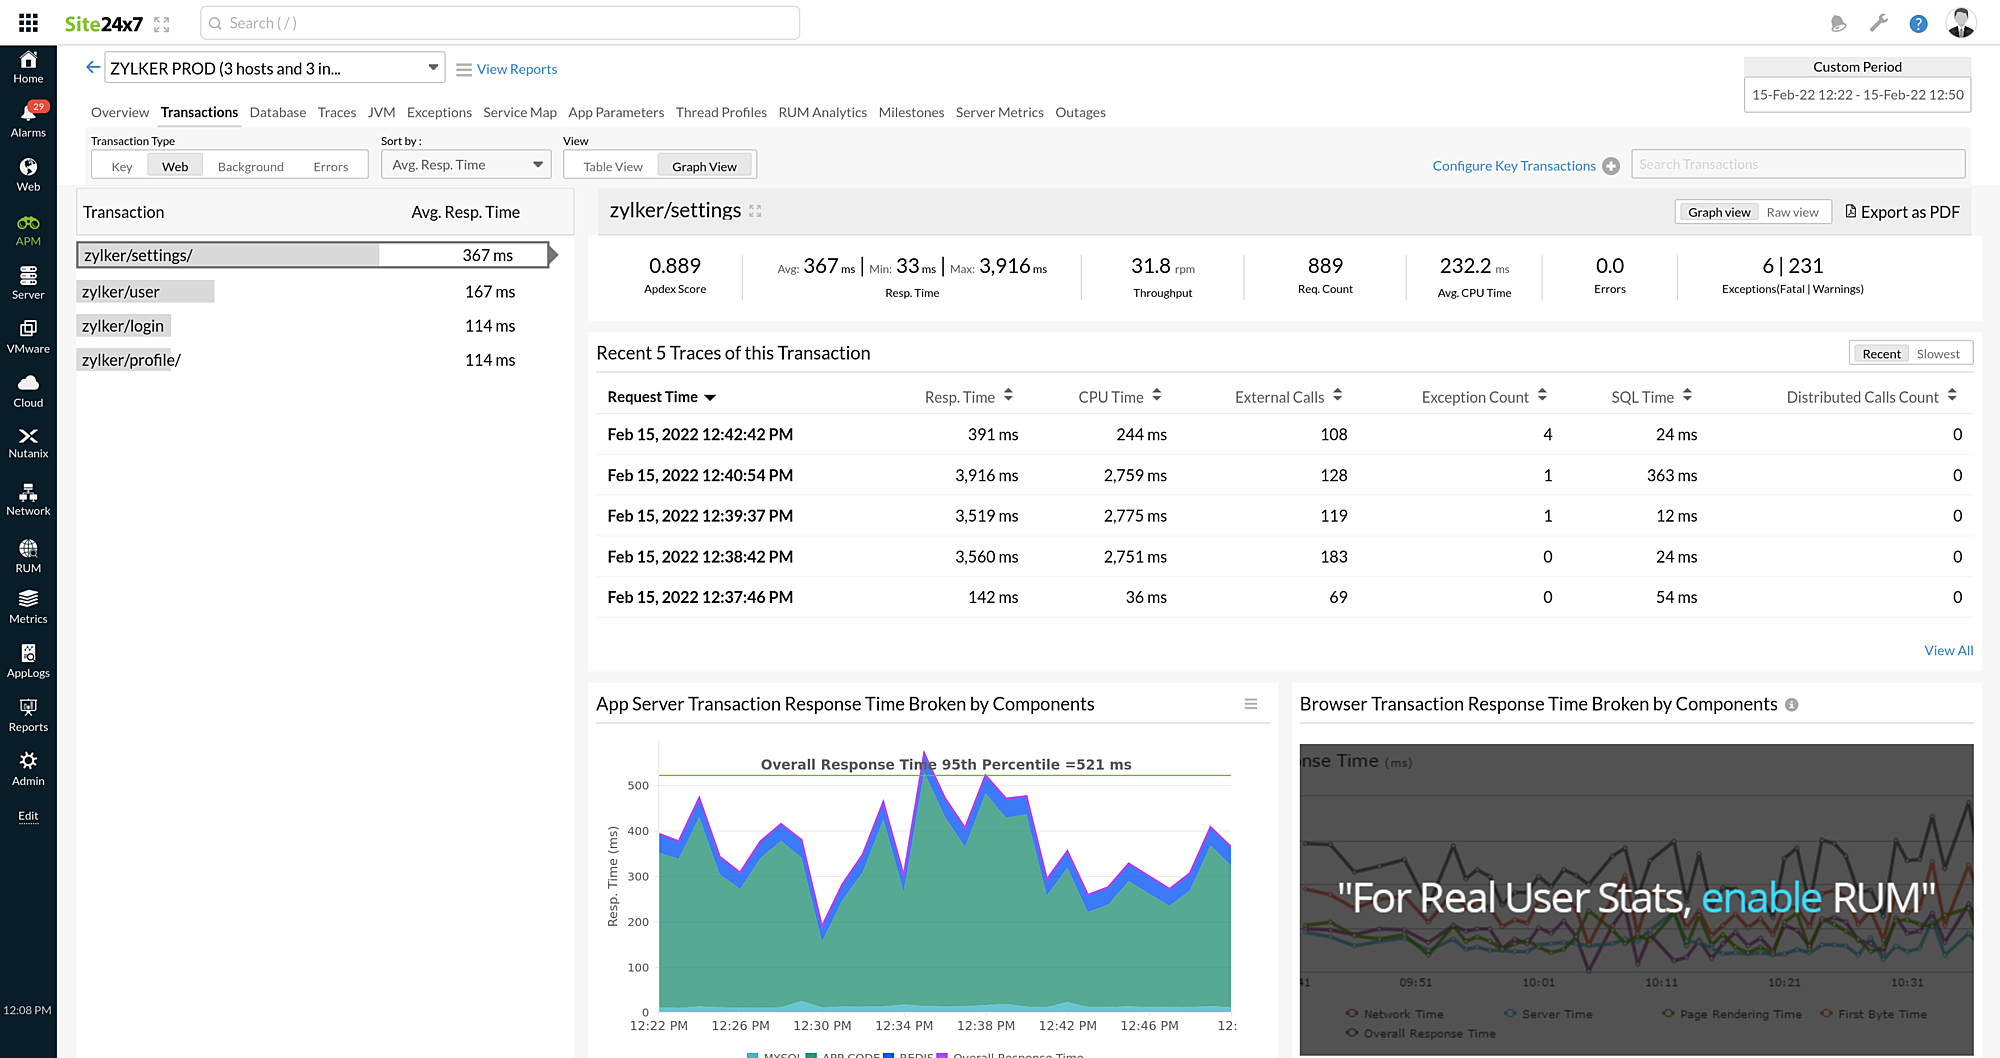The width and height of the screenshot is (2000, 1058).
Task: Open Configure Key Transactions
Action: (1515, 165)
